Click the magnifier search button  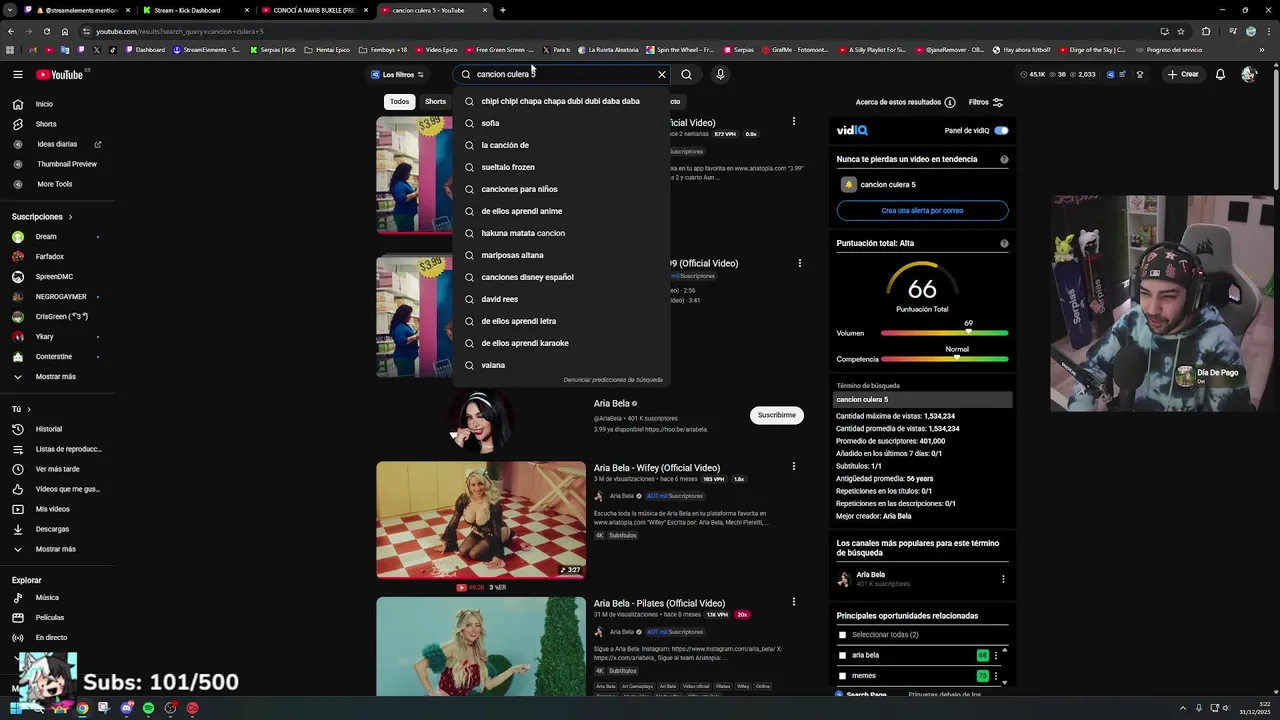point(686,74)
